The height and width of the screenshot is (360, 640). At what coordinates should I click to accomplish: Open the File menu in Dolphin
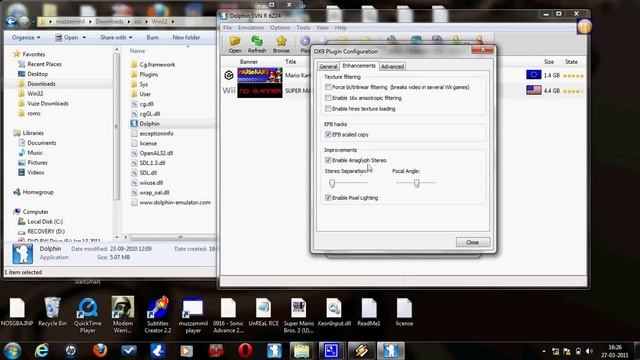coord(228,28)
